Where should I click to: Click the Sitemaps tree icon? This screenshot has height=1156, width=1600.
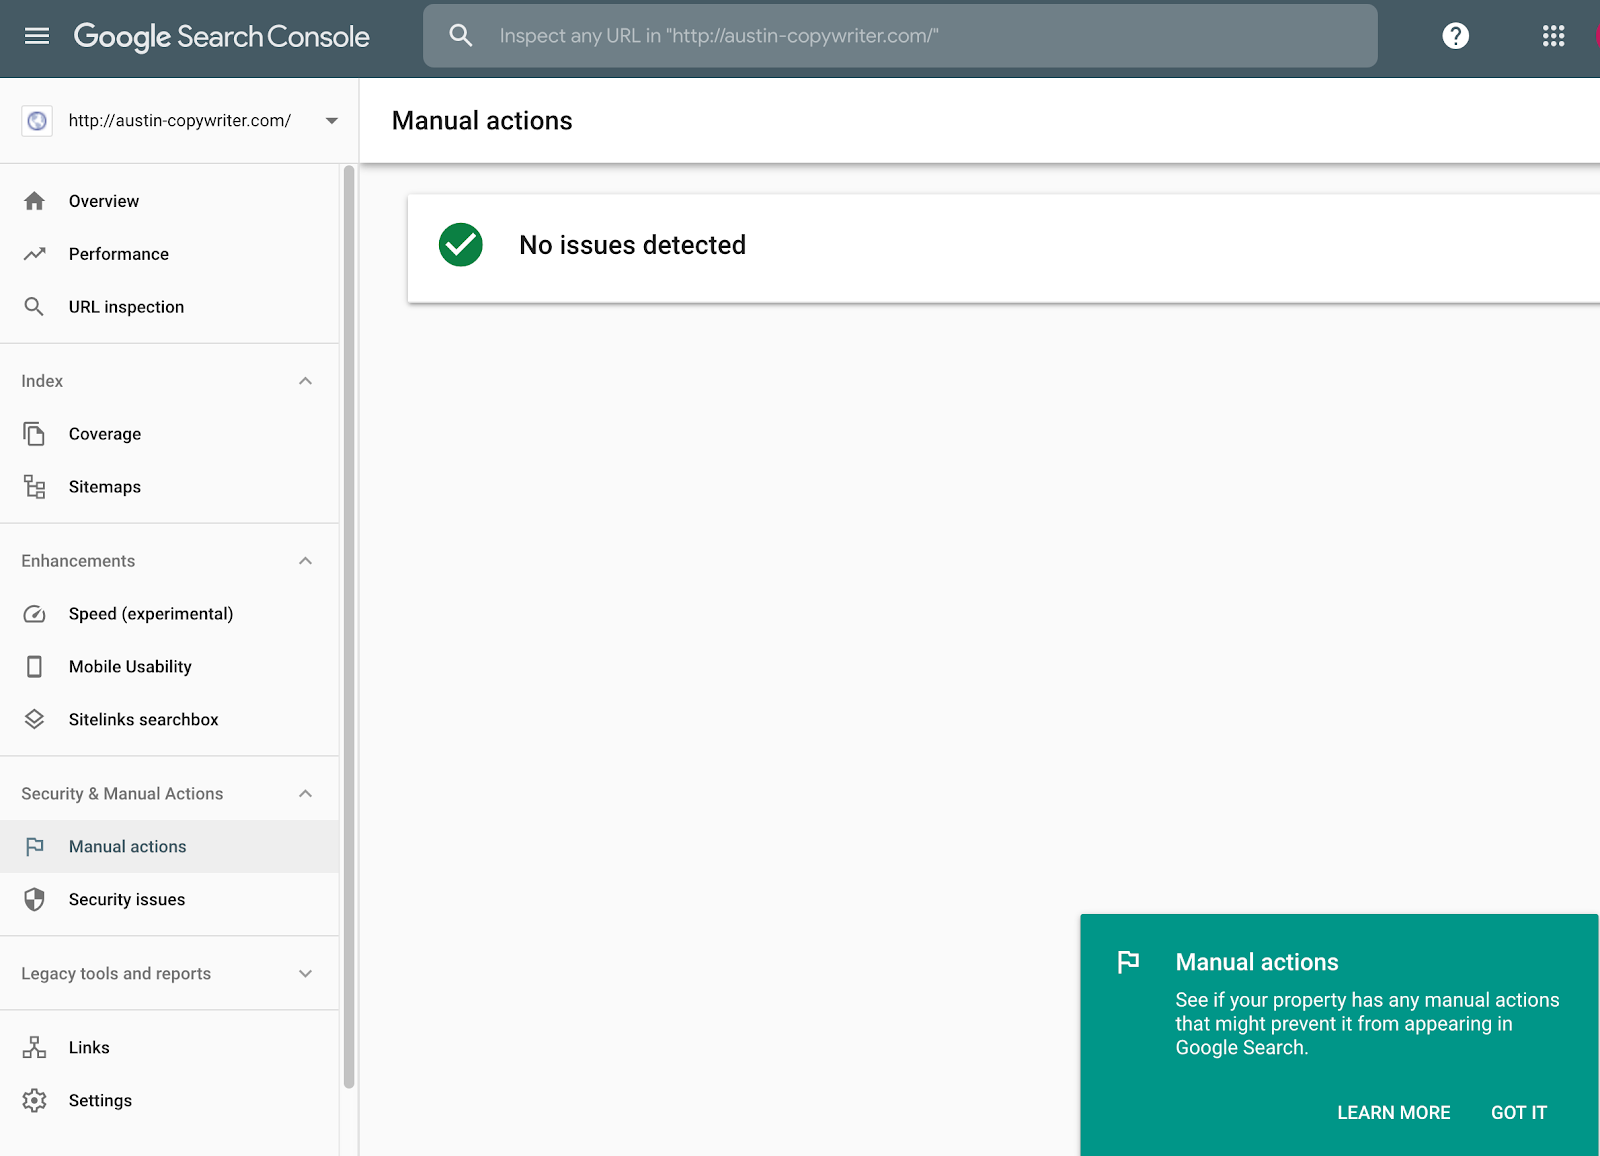click(35, 487)
